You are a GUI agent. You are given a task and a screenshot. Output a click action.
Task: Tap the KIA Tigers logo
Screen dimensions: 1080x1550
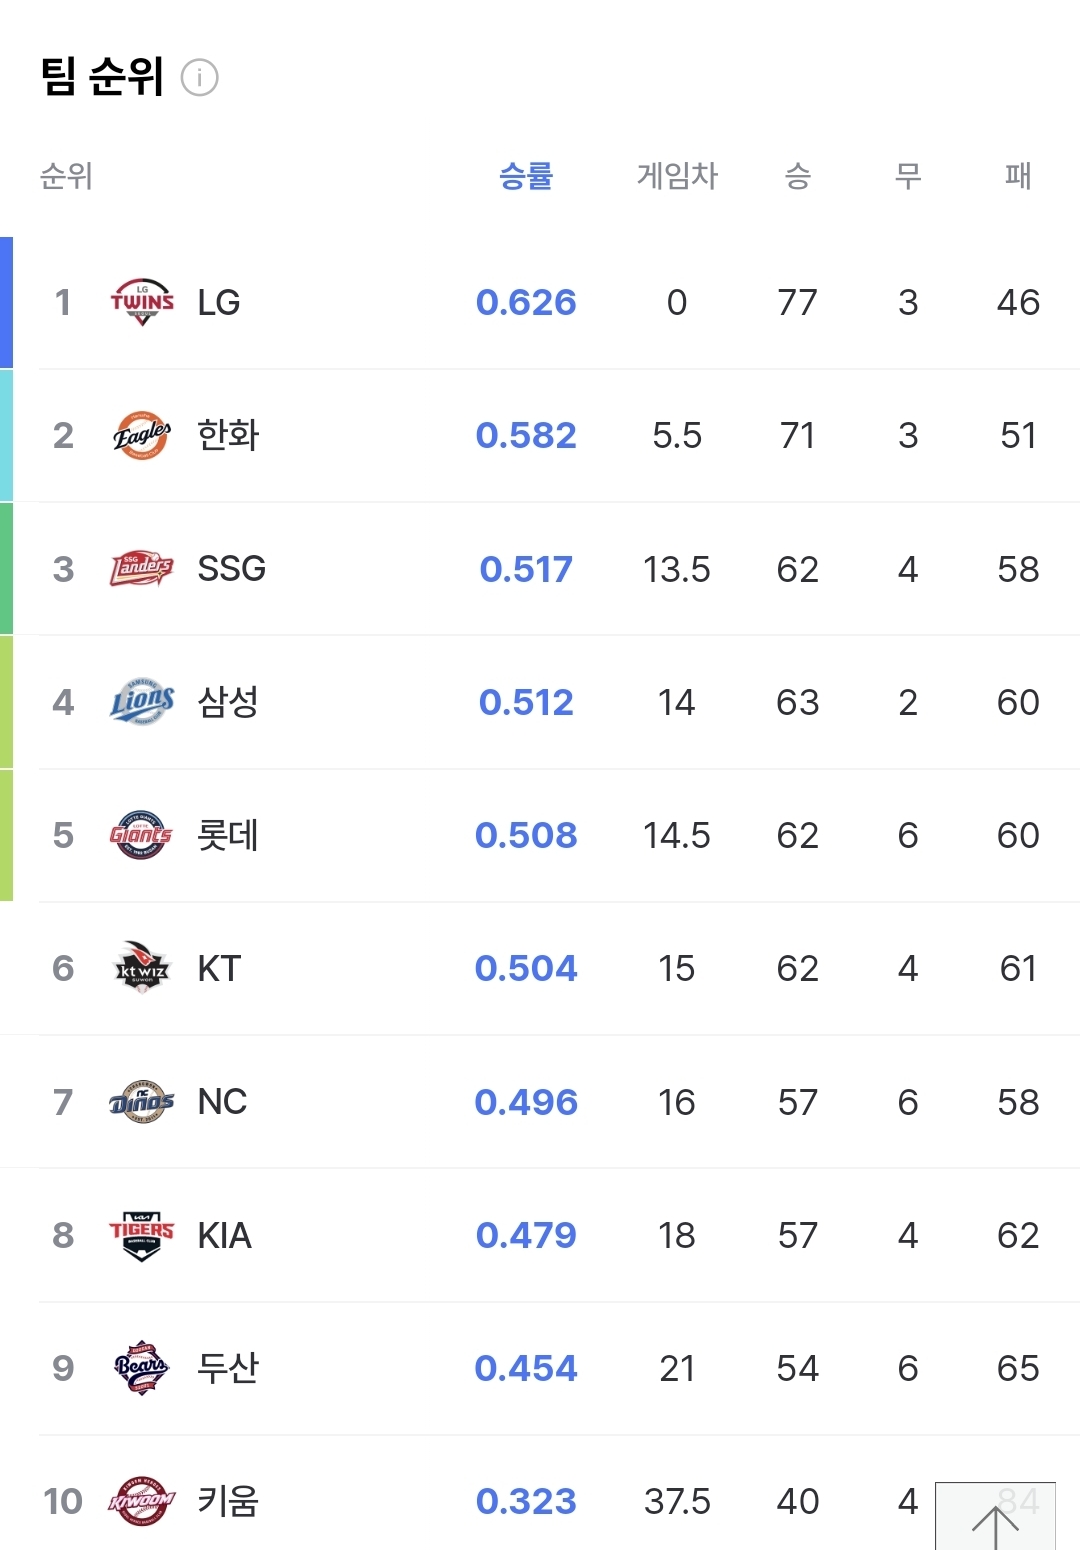click(141, 1235)
